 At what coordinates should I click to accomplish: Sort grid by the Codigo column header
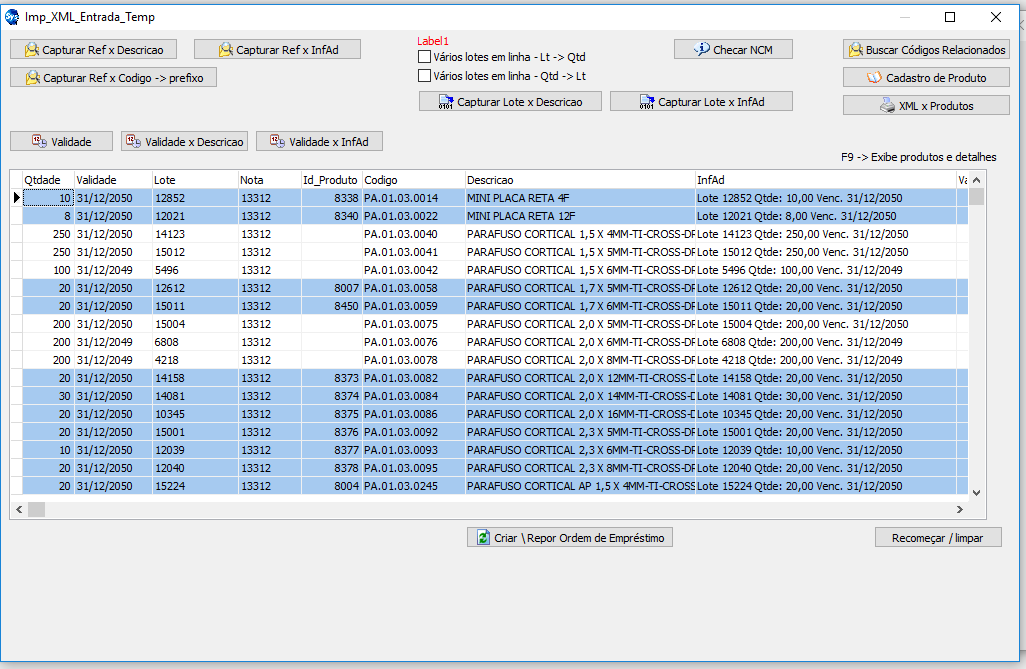click(x=412, y=180)
